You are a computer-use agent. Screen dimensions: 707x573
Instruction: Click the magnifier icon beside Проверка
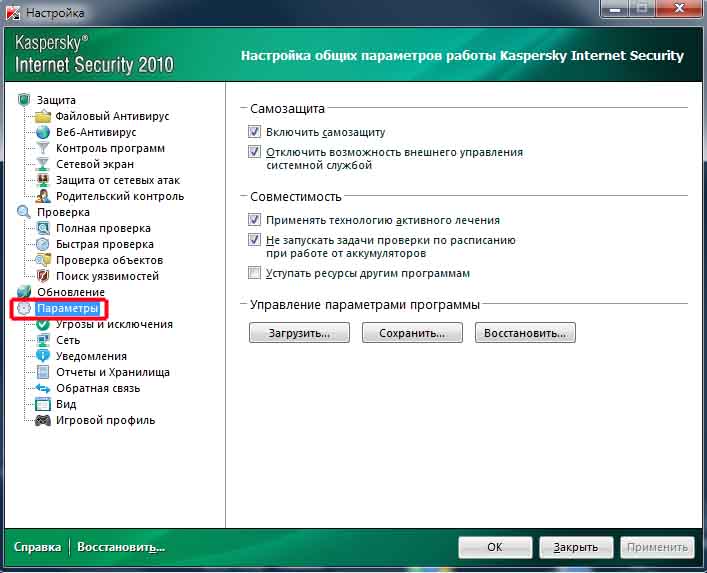pyautogui.click(x=24, y=212)
